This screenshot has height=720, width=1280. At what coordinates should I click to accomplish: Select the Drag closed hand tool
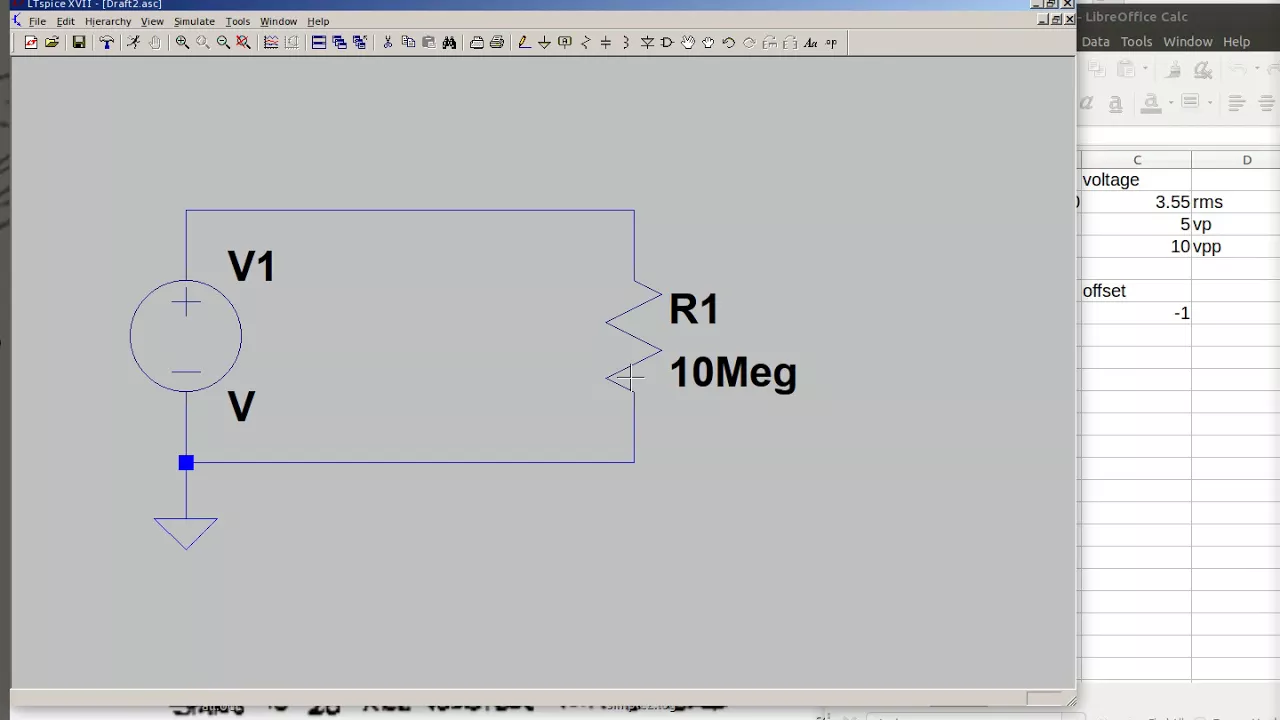(708, 42)
